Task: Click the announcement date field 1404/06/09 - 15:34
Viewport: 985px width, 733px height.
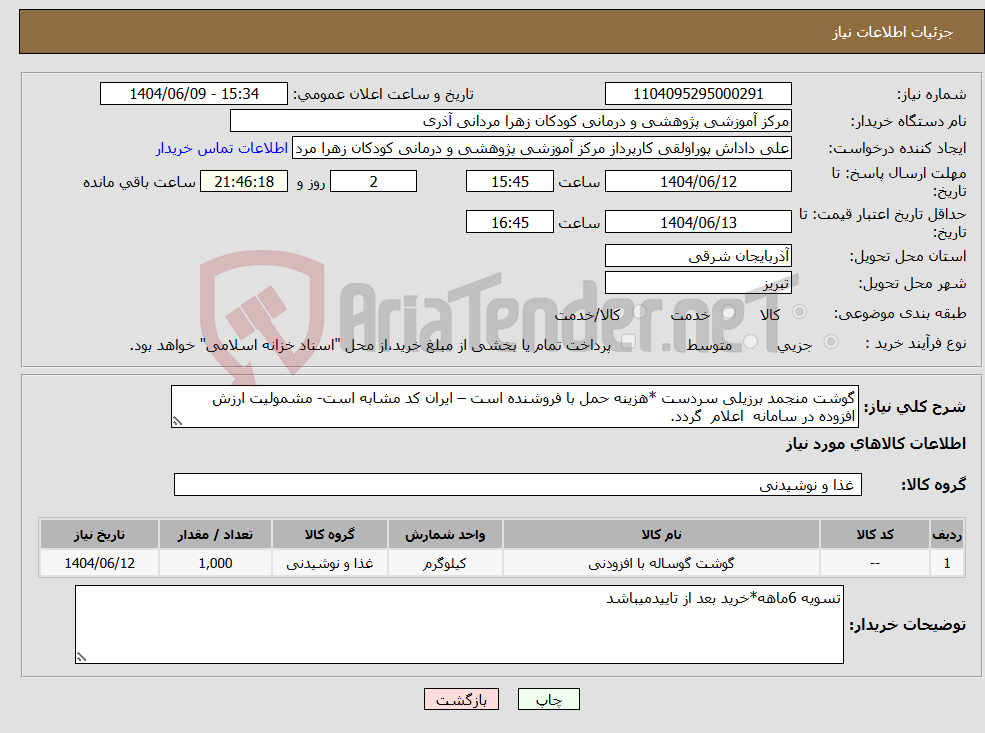Action: pos(193,94)
